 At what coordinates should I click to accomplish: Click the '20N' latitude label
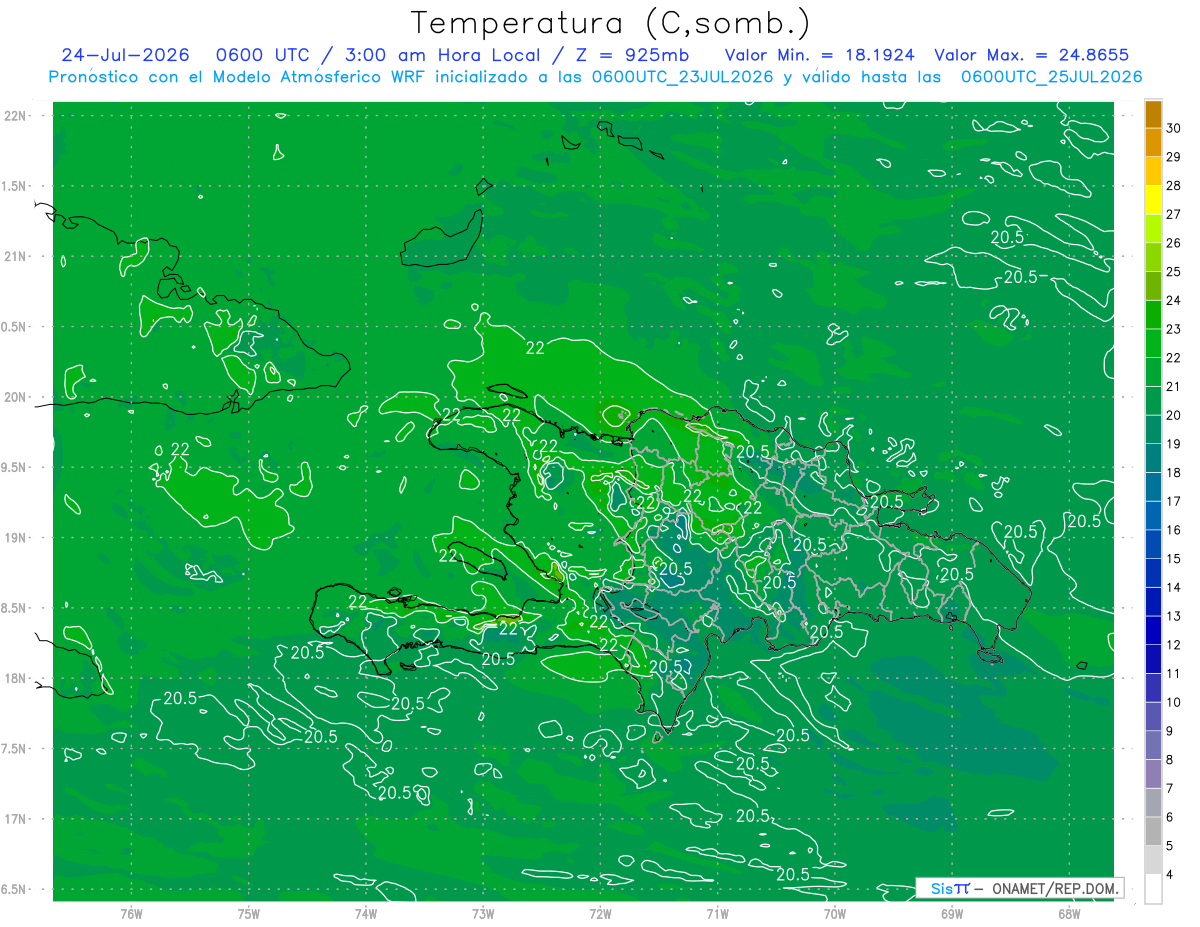(16, 397)
